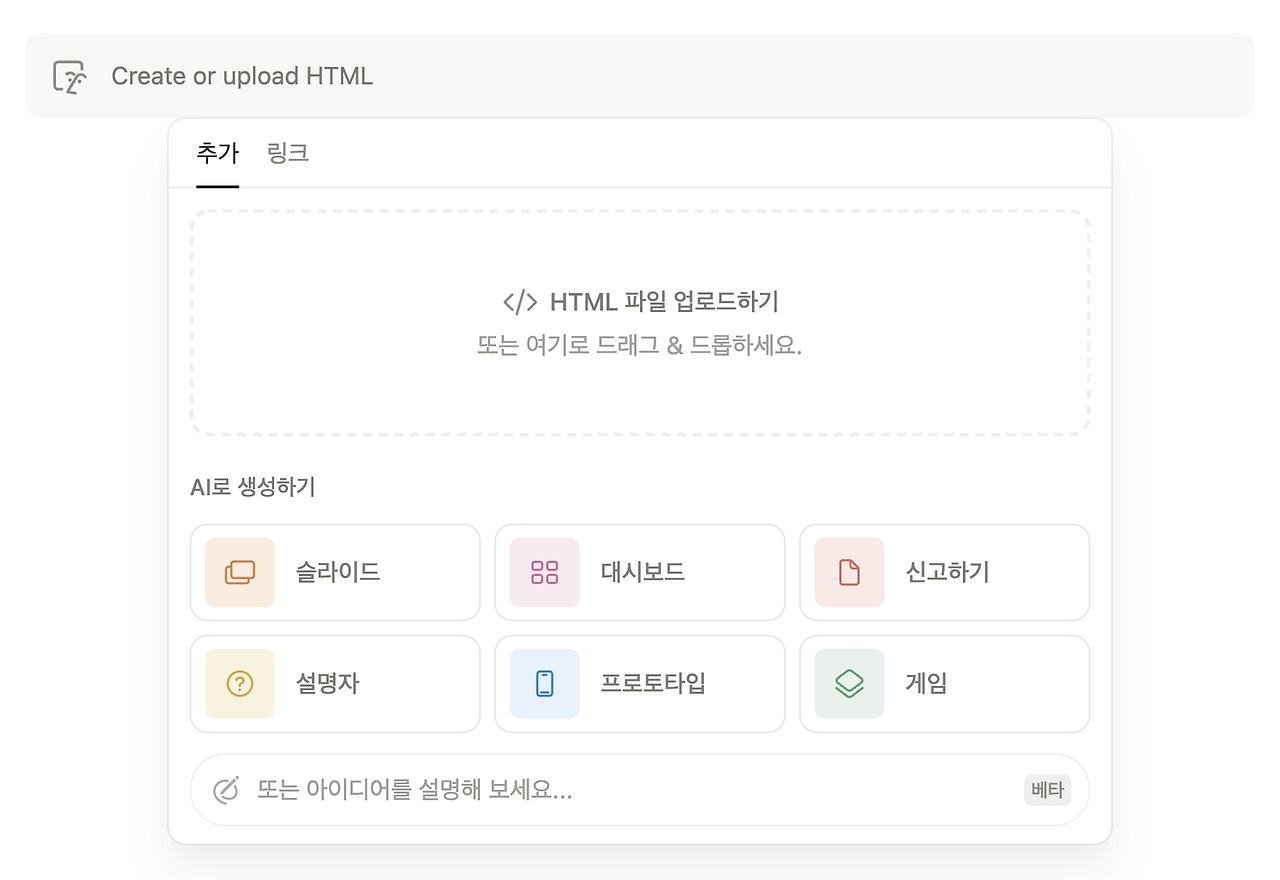The image size is (1280, 880).
Task: Choose the 신고하기 card
Action: (944, 572)
